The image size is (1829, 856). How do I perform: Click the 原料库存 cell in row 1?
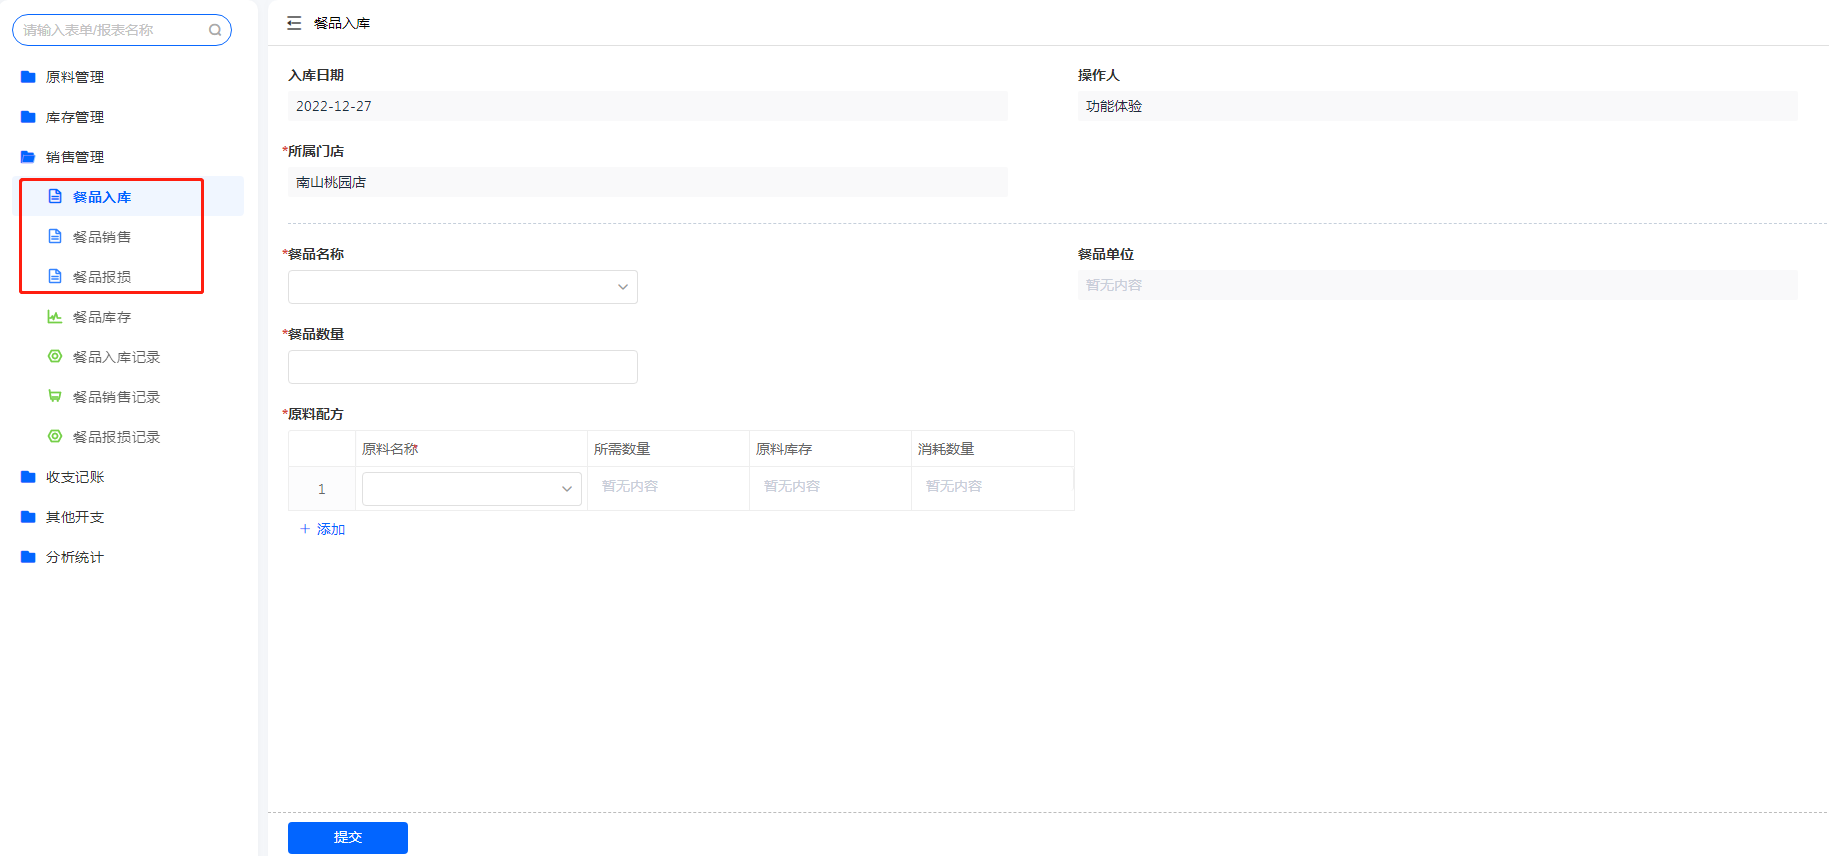pos(831,487)
